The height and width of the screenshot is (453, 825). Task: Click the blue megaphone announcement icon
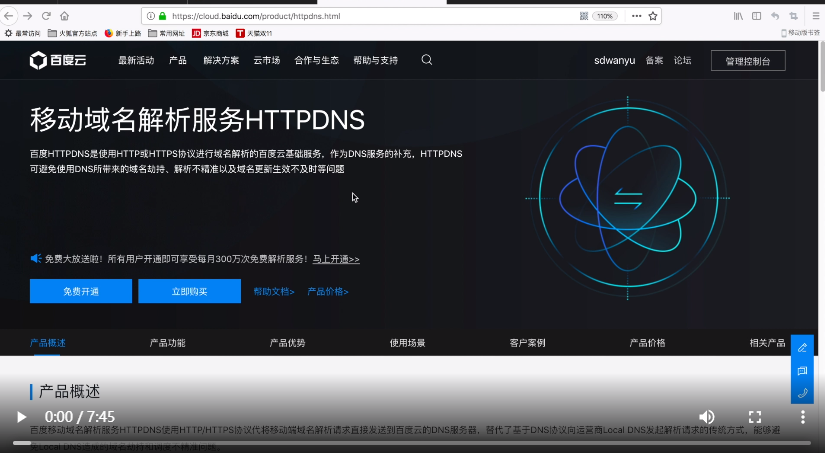(36, 258)
